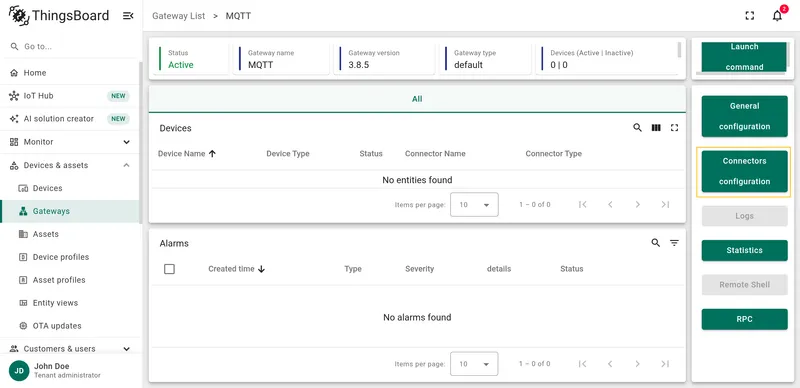
Task: Click the RPC button
Action: coord(744,320)
